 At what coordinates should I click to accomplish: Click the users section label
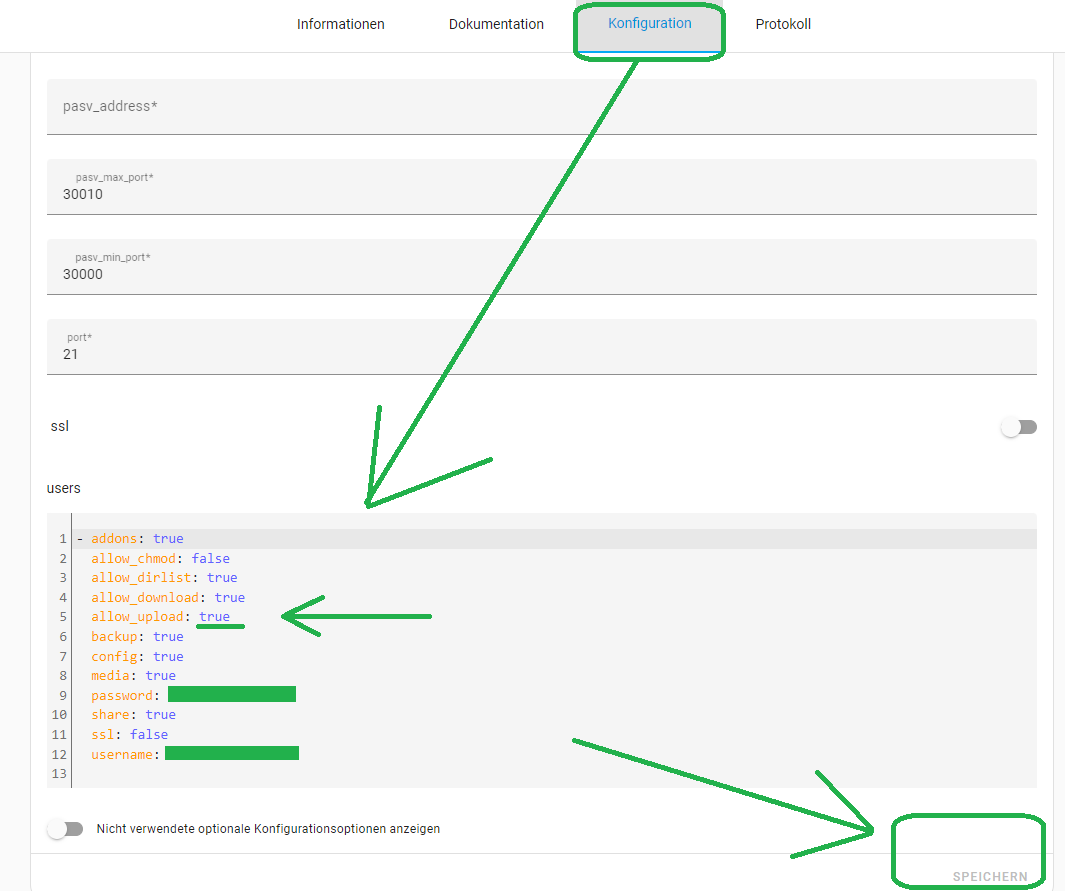point(63,488)
